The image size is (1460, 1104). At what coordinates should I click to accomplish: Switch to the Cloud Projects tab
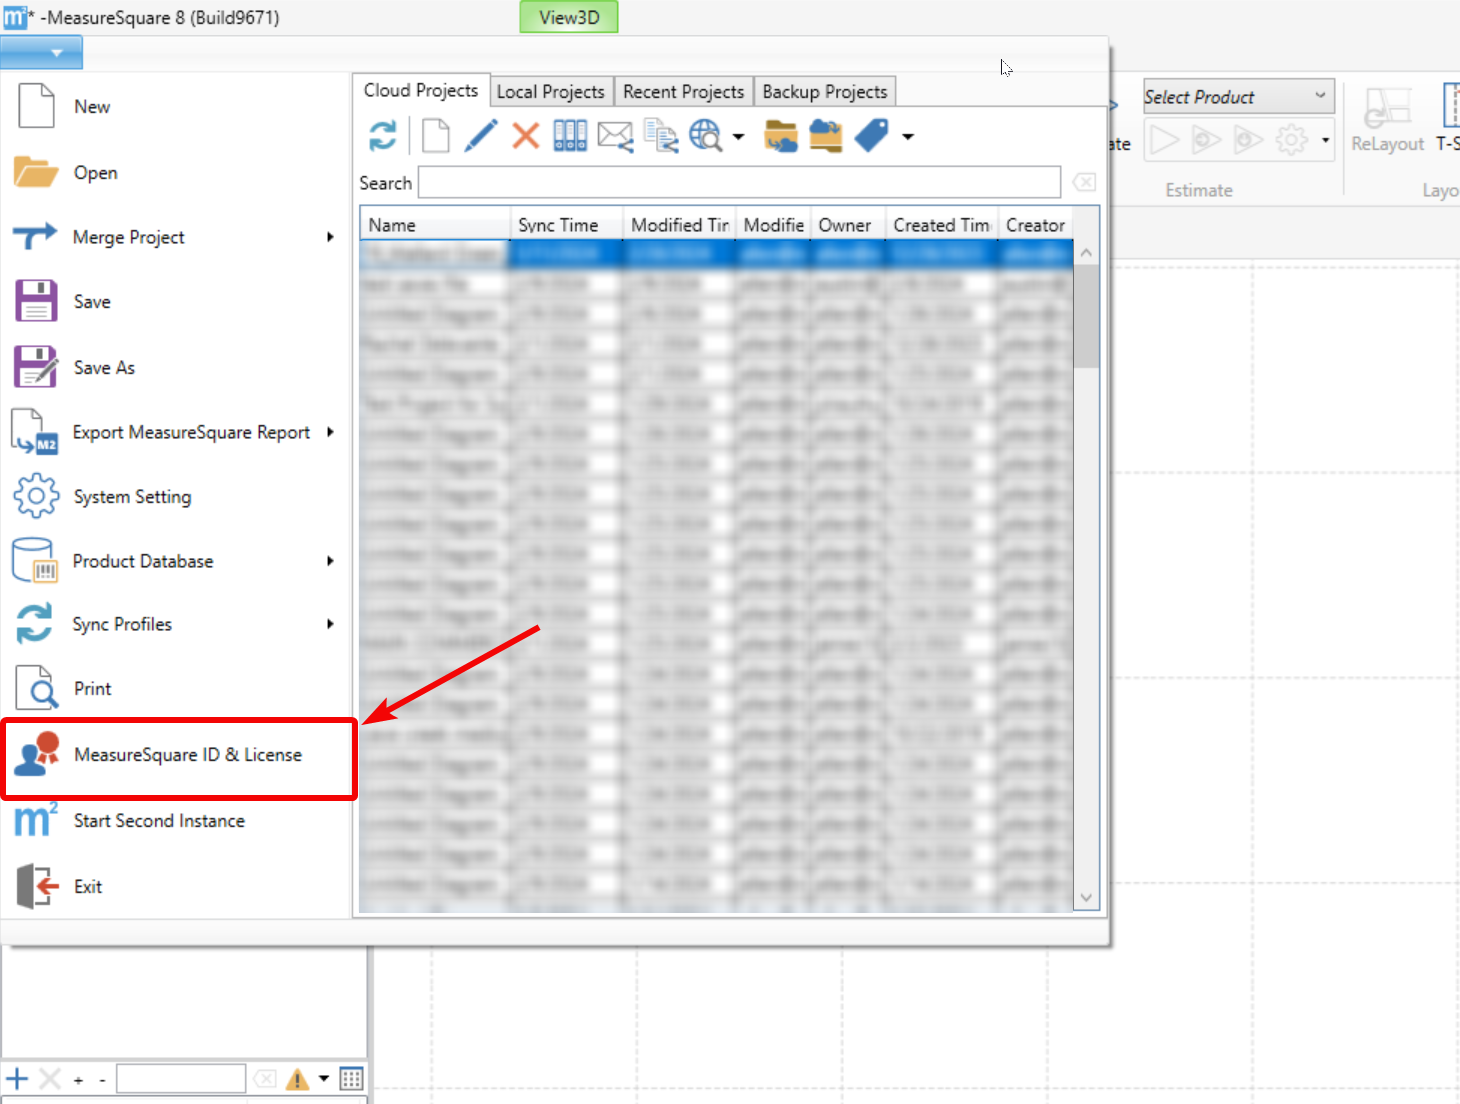[x=421, y=90]
